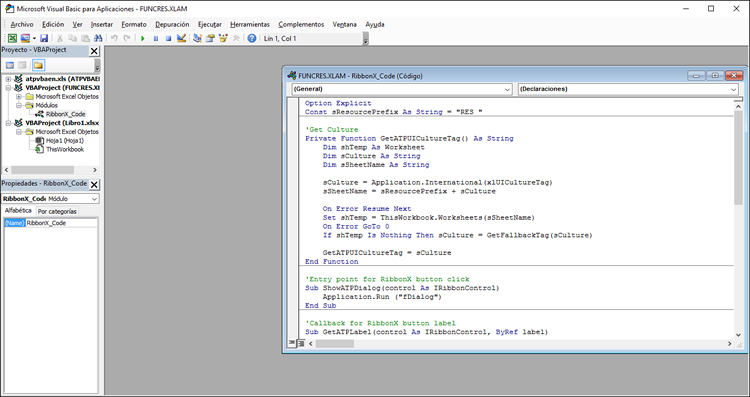Click the Cut scissors icon
The width and height of the screenshot is (750, 397).
click(x=60, y=38)
